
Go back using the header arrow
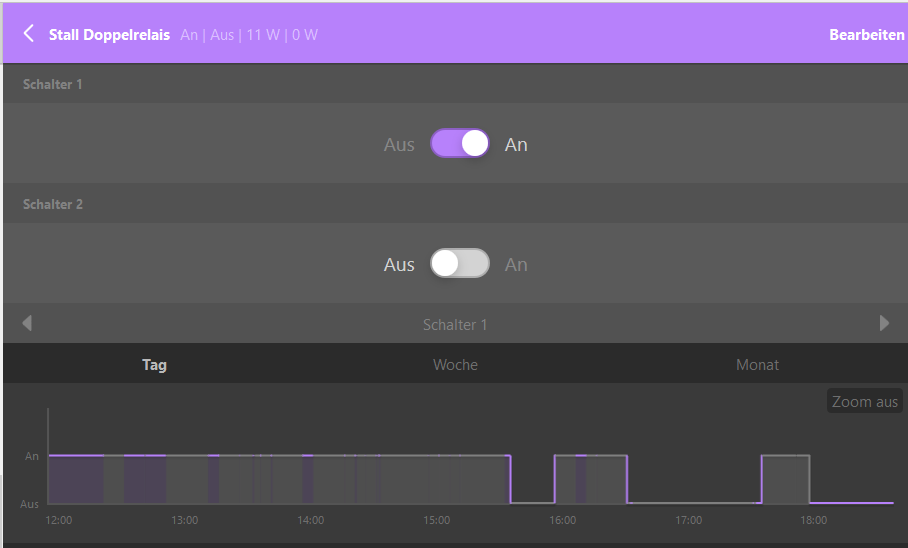click(x=28, y=34)
